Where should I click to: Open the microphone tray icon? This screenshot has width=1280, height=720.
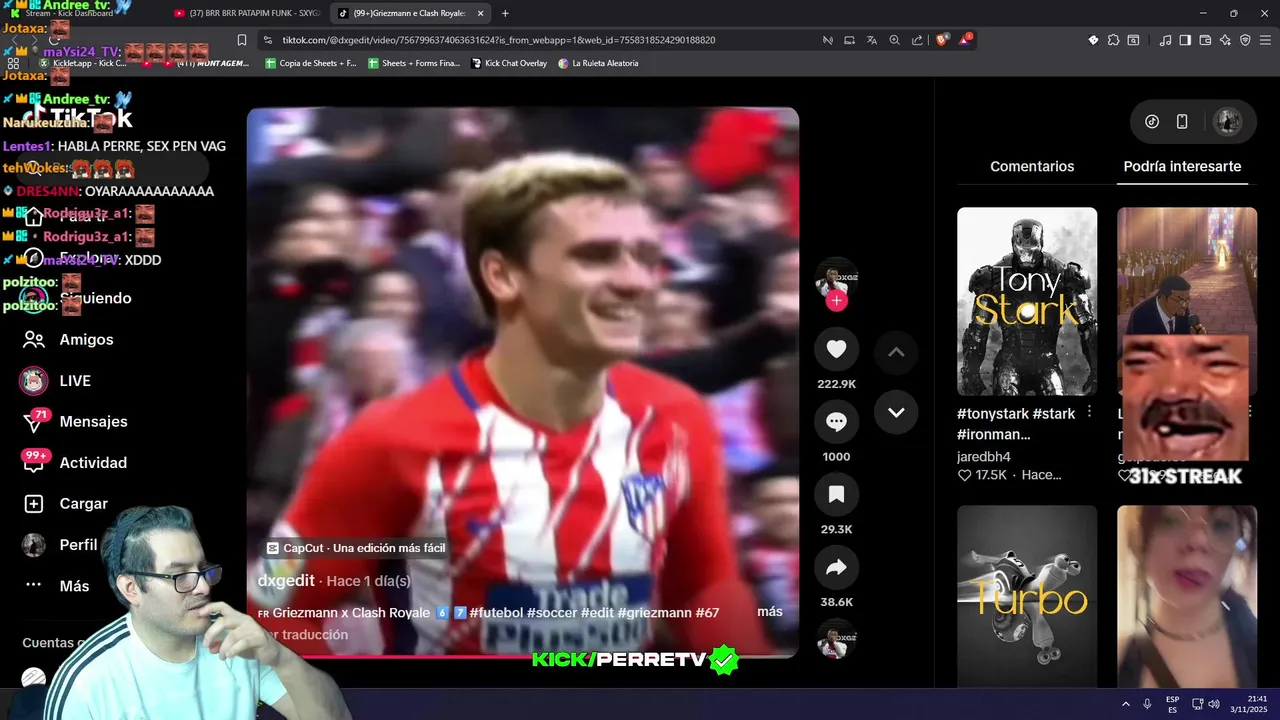[x=1147, y=704]
